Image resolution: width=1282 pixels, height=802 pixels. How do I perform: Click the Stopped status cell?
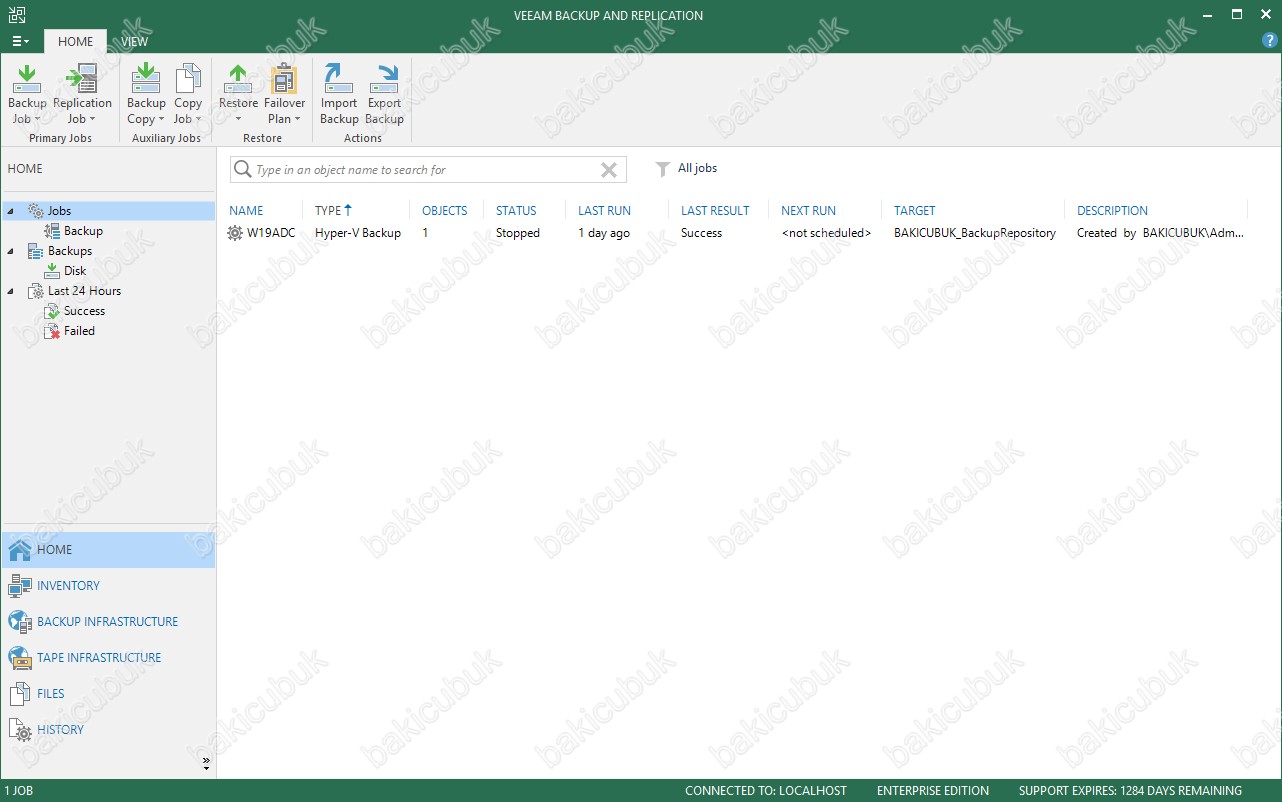tap(518, 233)
